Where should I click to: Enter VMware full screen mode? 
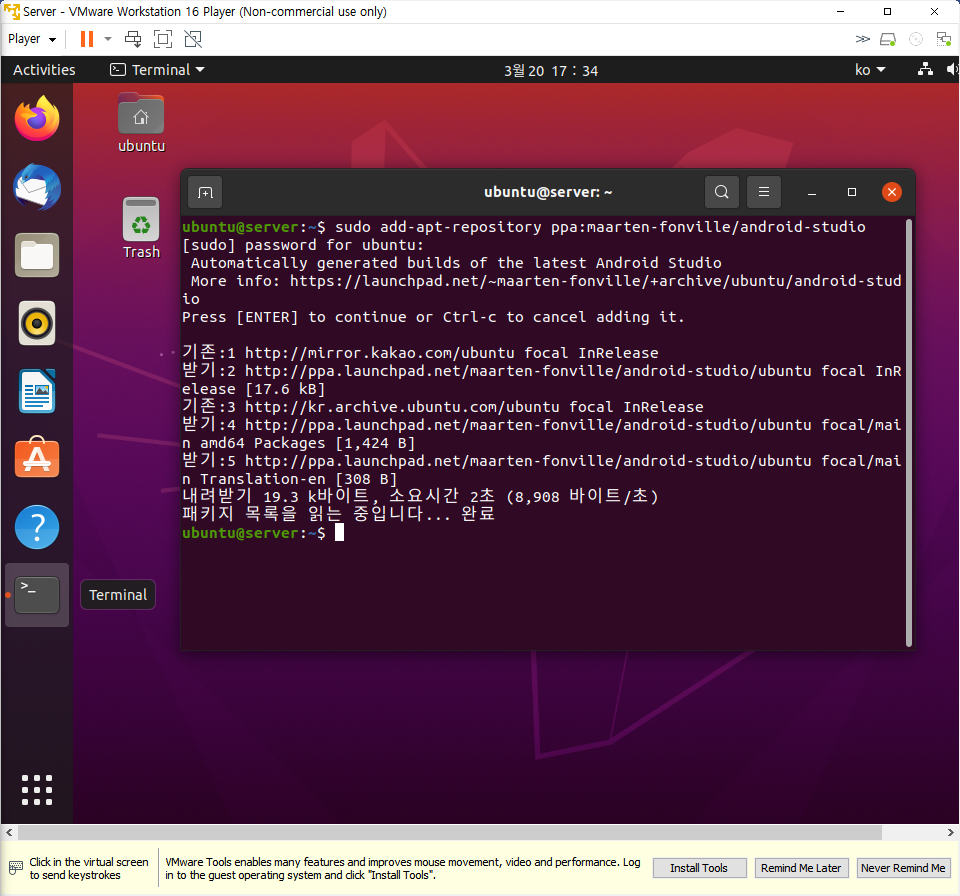(163, 39)
